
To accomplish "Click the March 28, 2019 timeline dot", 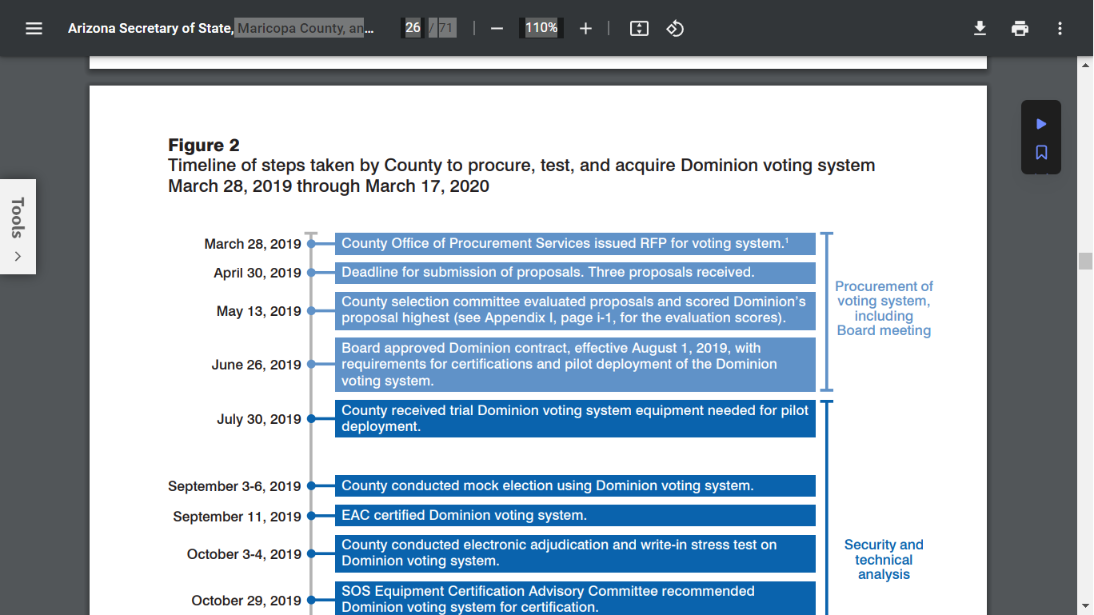I will pyautogui.click(x=311, y=244).
